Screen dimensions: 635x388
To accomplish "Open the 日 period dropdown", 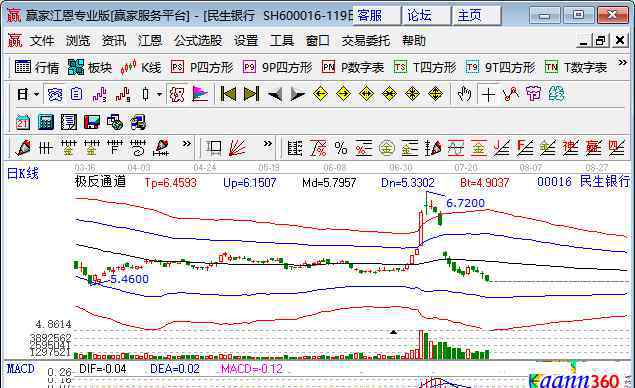I will [28, 94].
